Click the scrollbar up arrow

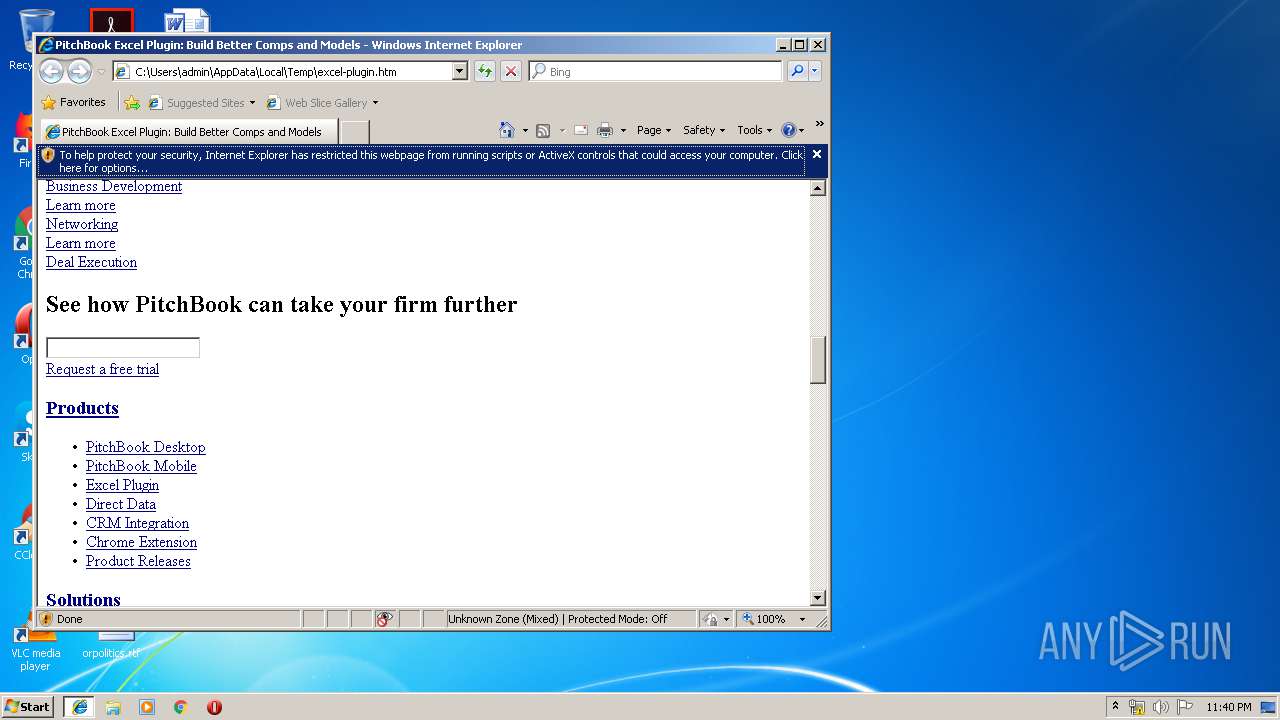tap(817, 188)
